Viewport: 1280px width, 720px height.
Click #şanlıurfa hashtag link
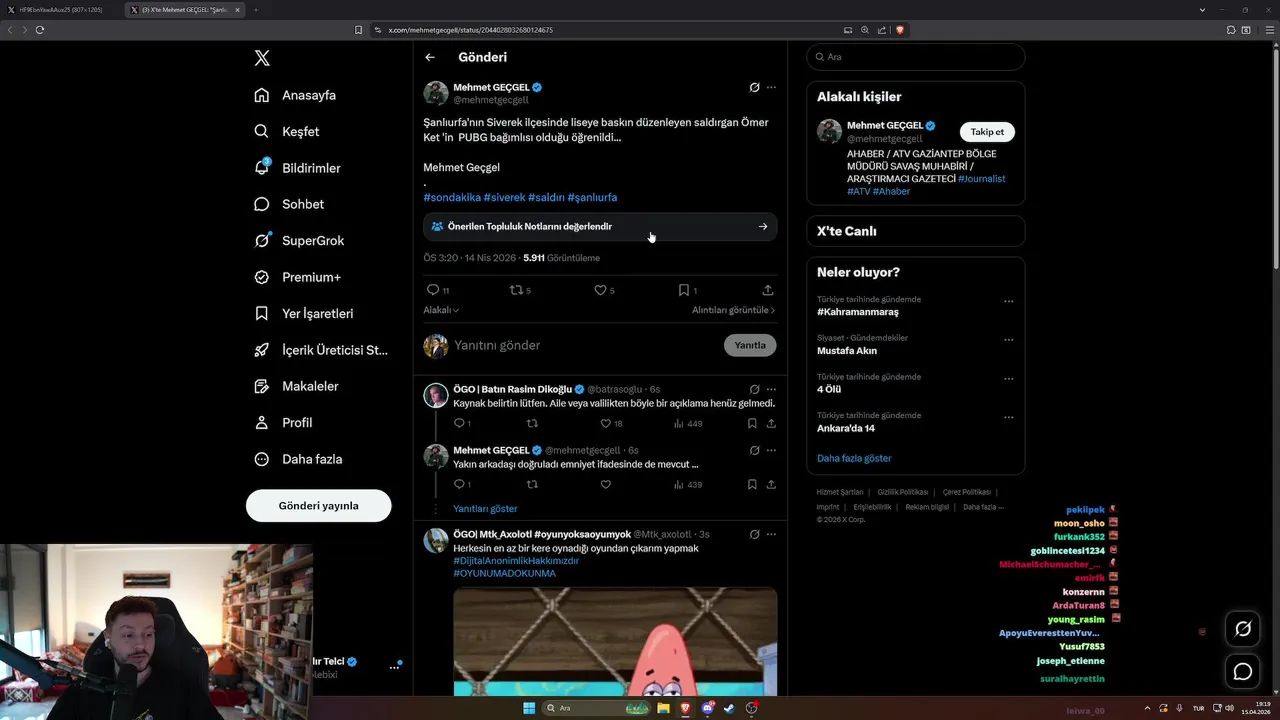tap(592, 198)
